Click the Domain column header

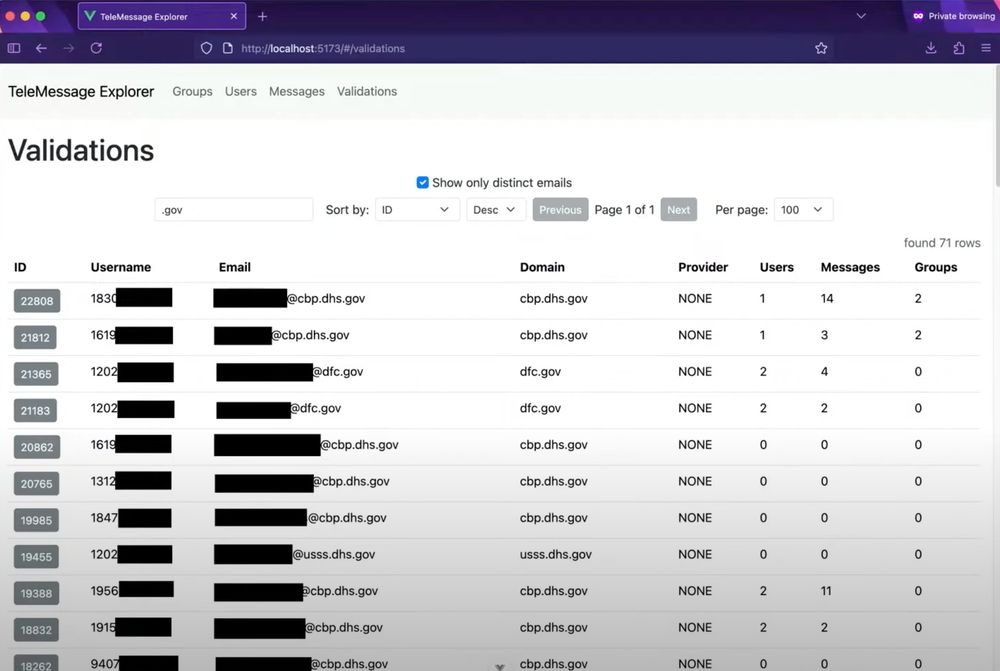click(x=542, y=267)
